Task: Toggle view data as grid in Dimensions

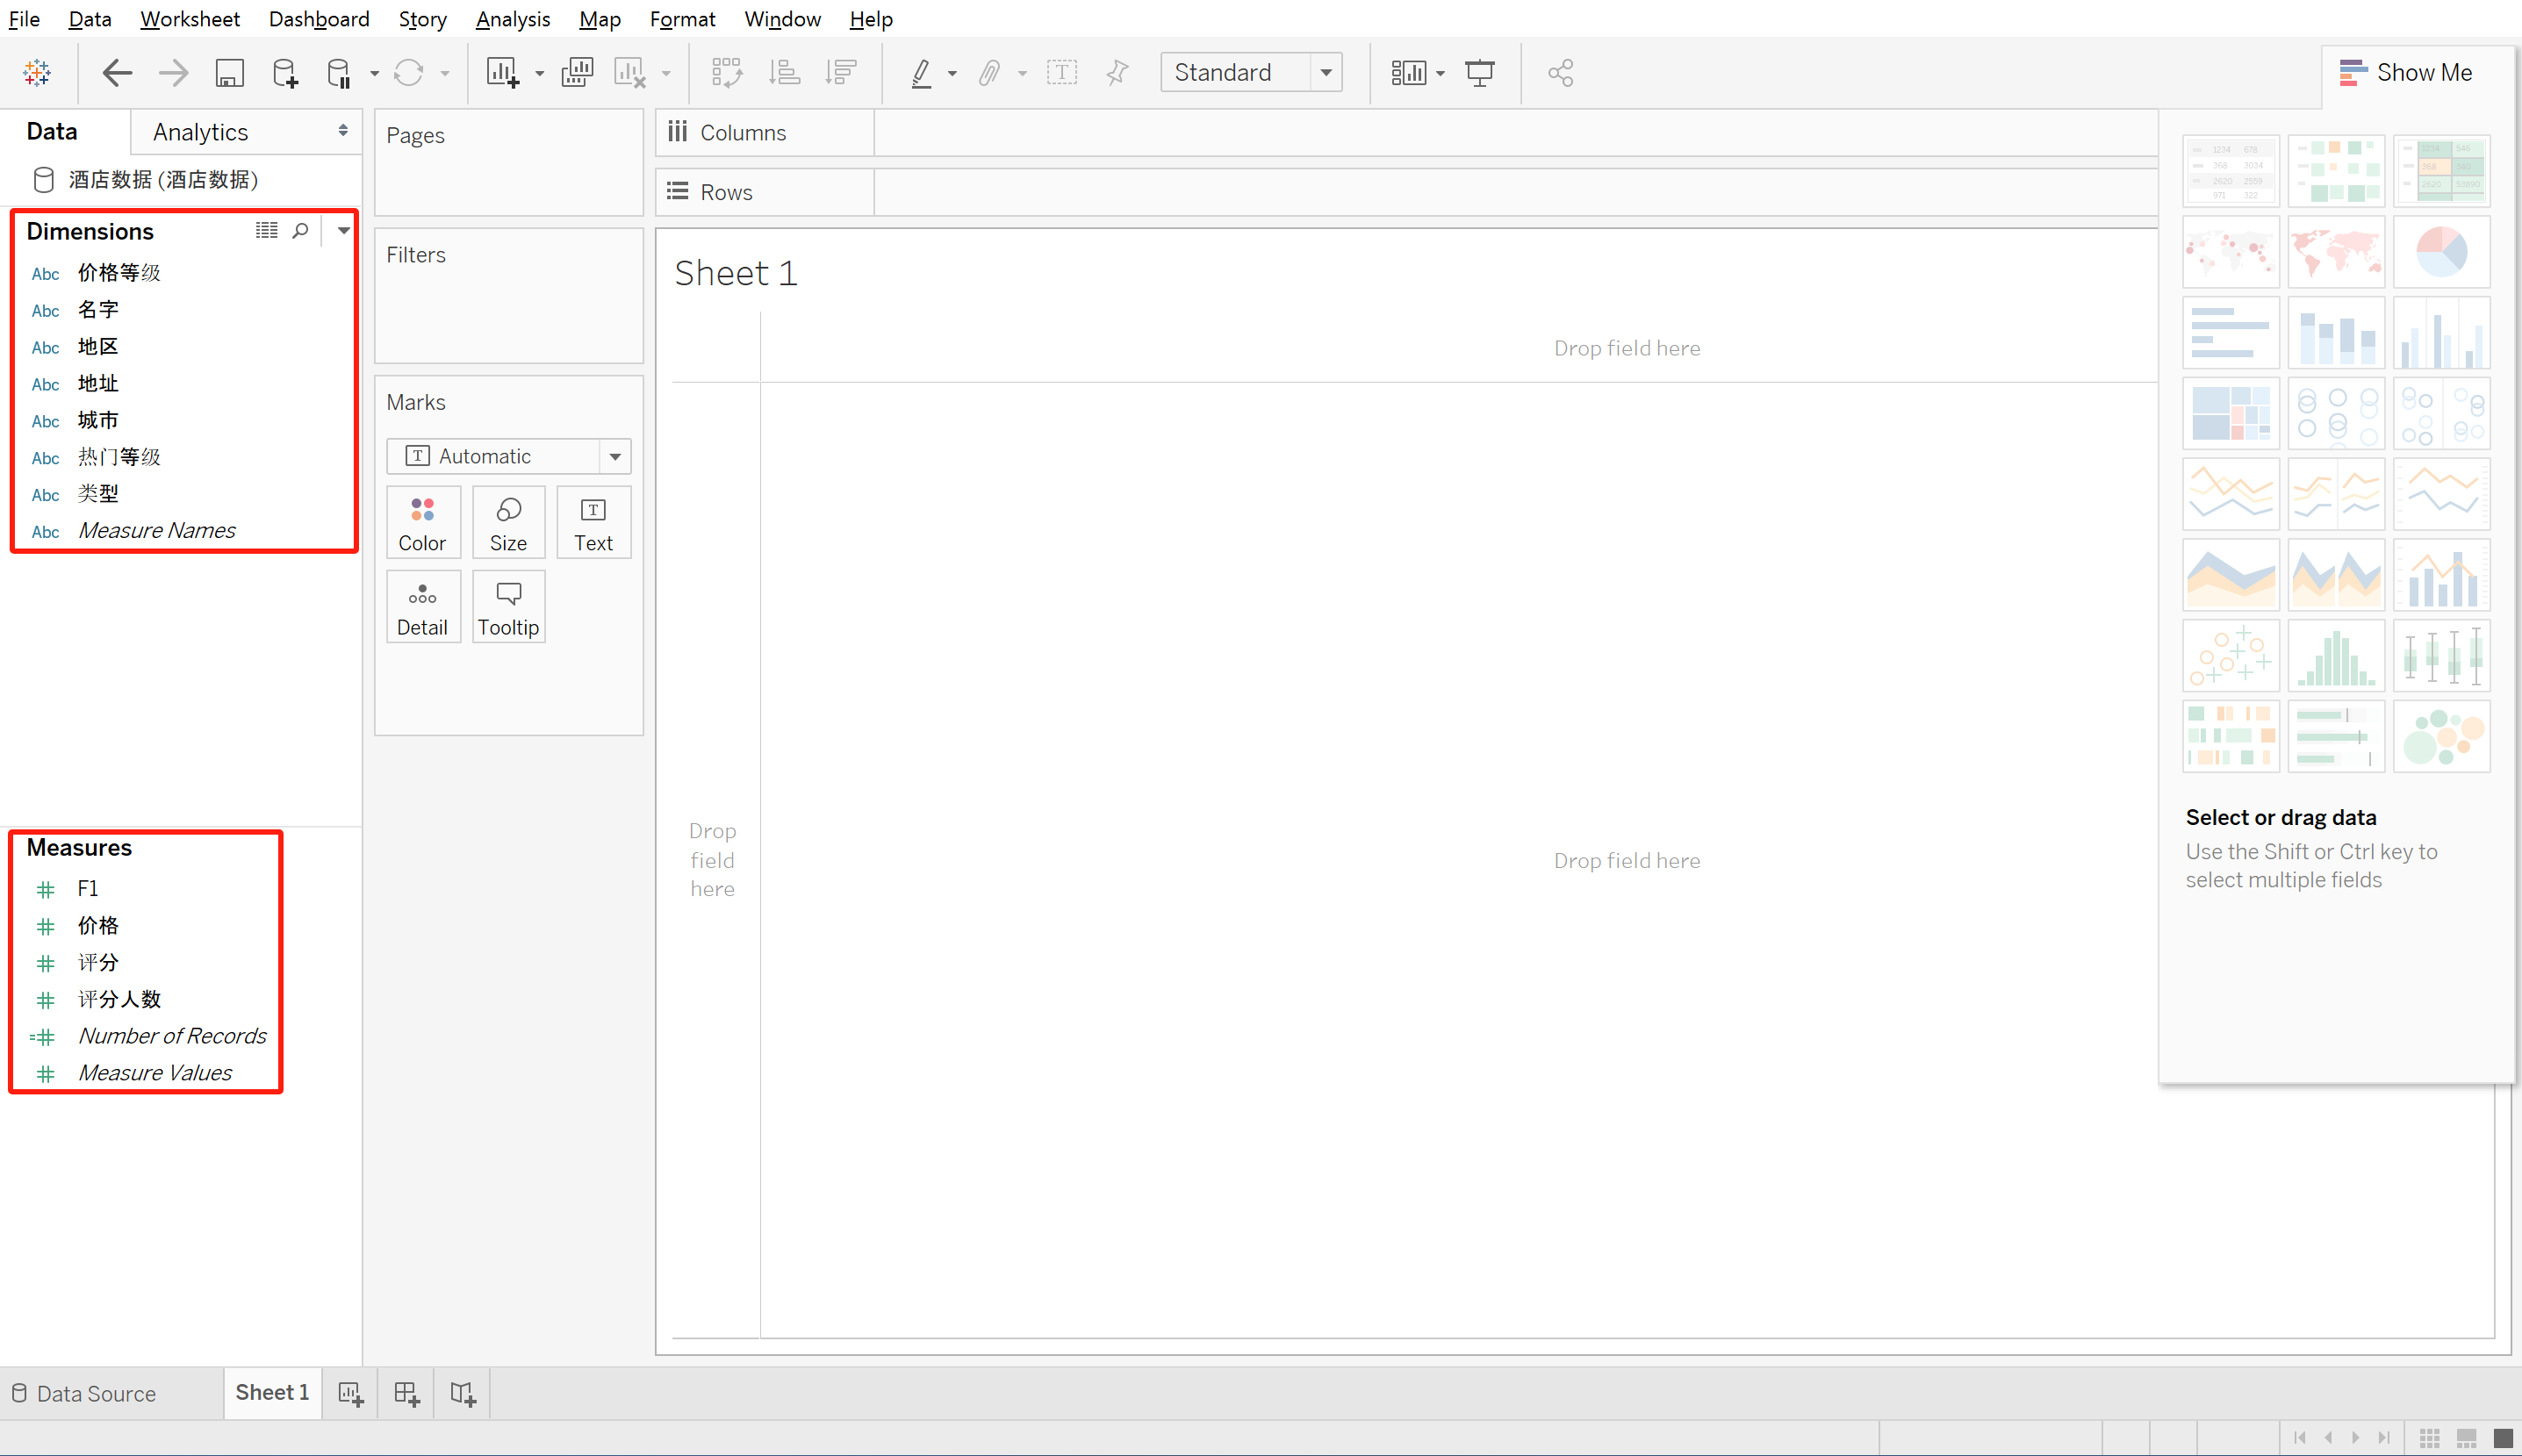Action: pos(266,231)
